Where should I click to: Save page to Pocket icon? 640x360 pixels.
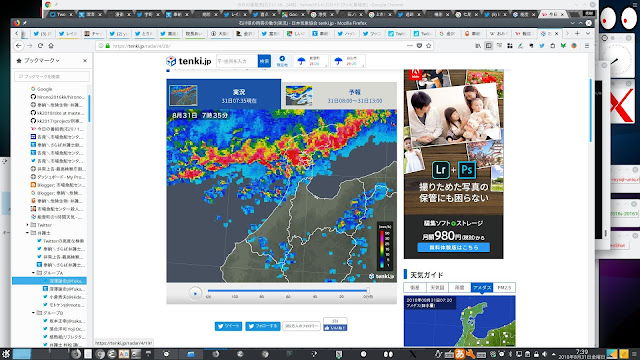419,46
